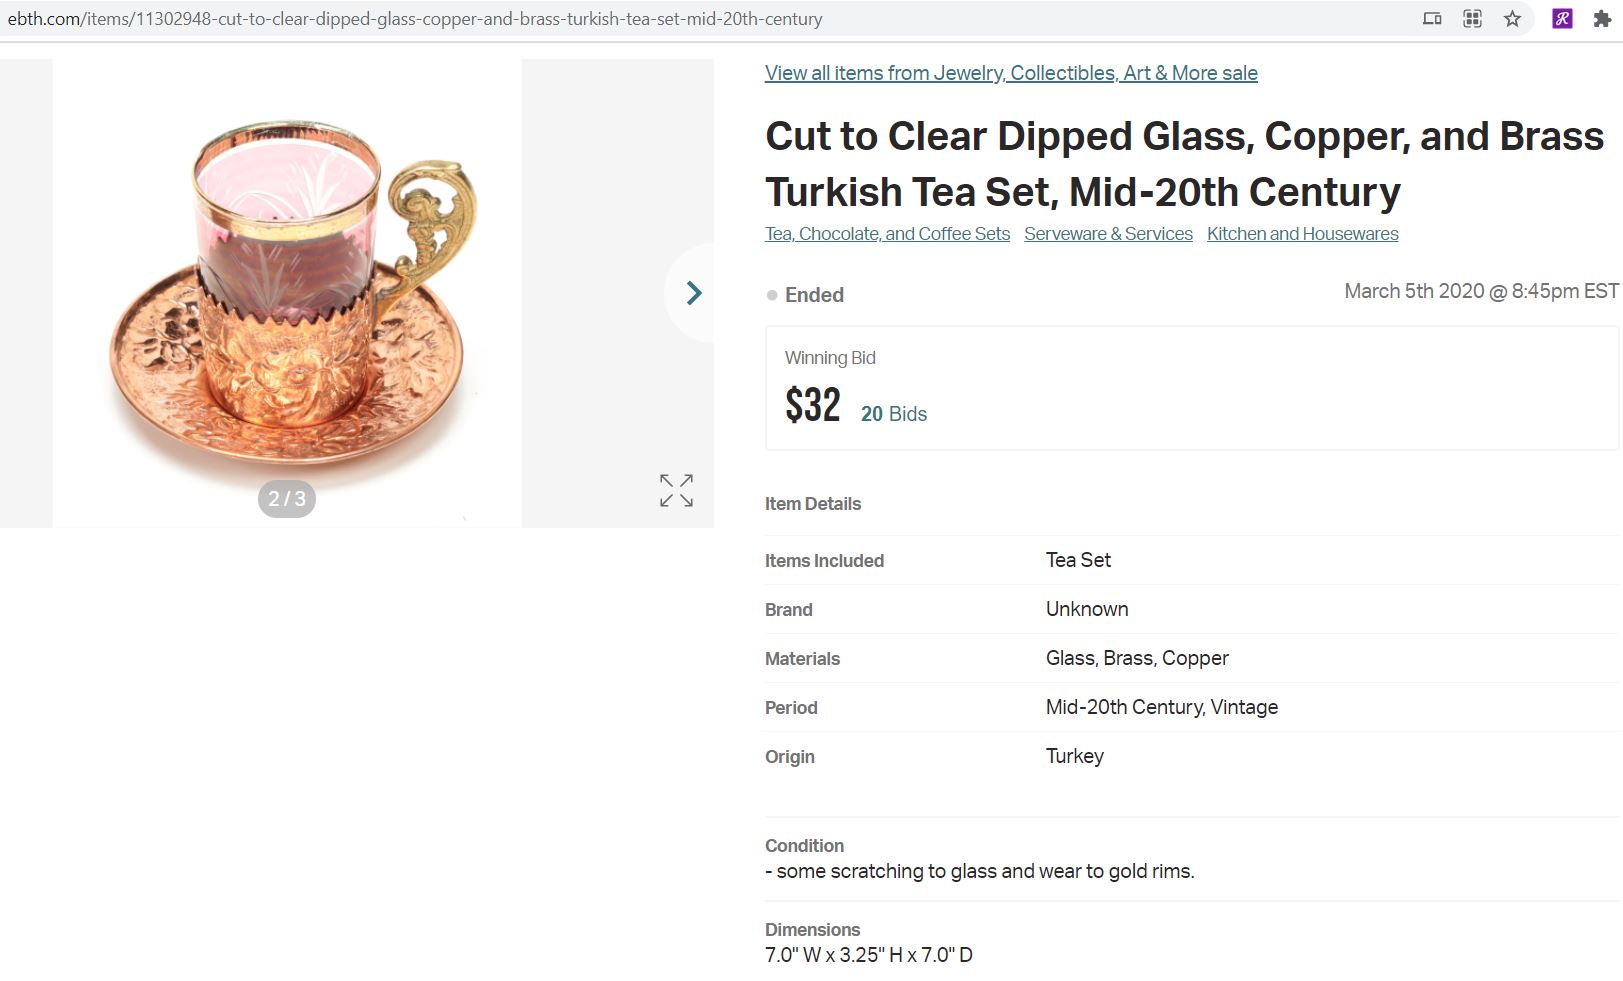
Task: Open the Rakuten browser extension
Action: tap(1562, 18)
